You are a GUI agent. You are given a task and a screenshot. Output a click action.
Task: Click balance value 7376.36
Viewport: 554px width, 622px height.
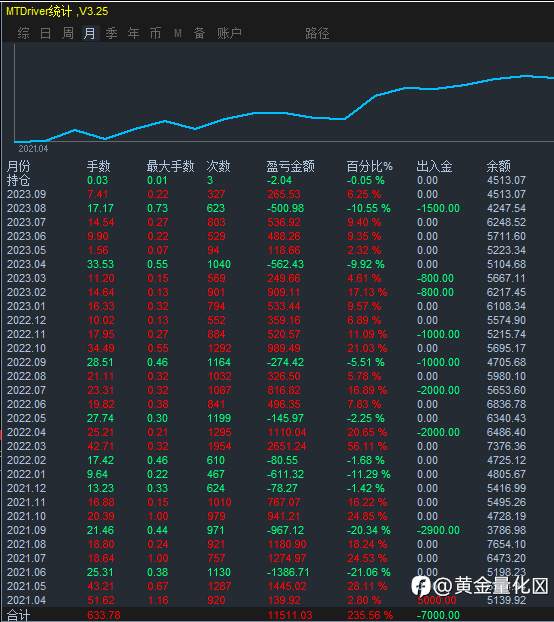coord(506,446)
